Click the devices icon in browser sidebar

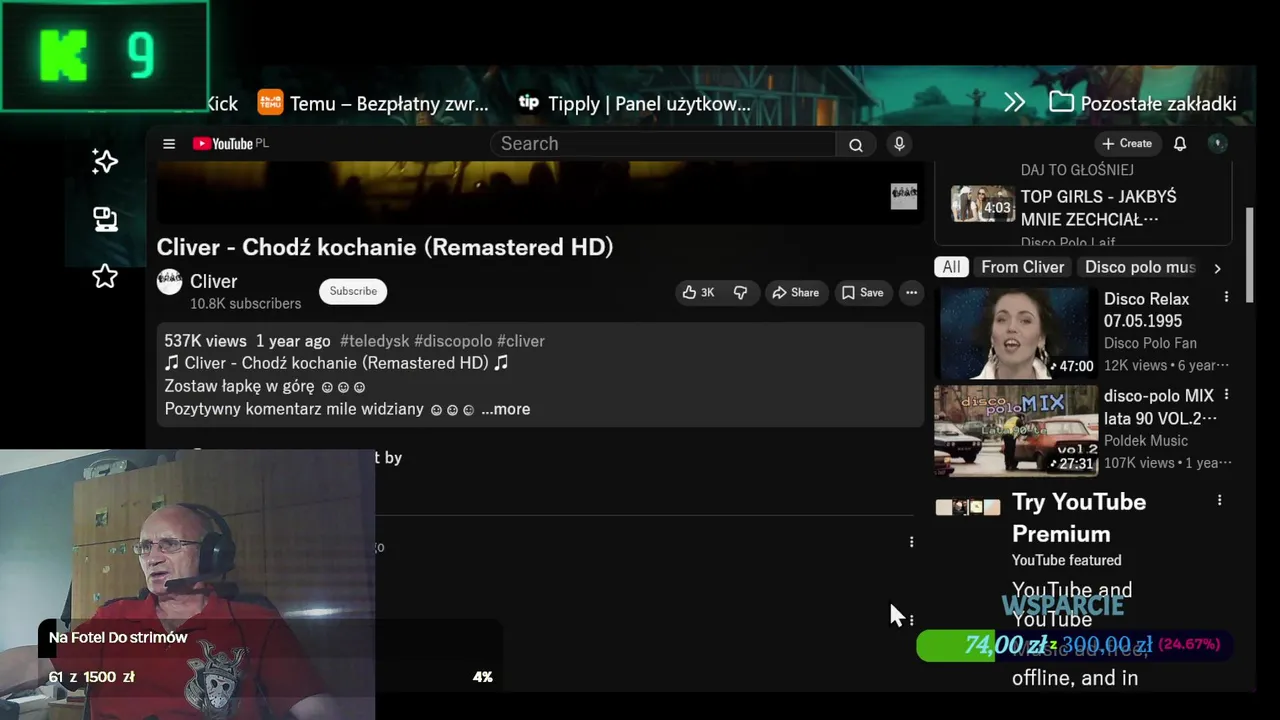105,219
